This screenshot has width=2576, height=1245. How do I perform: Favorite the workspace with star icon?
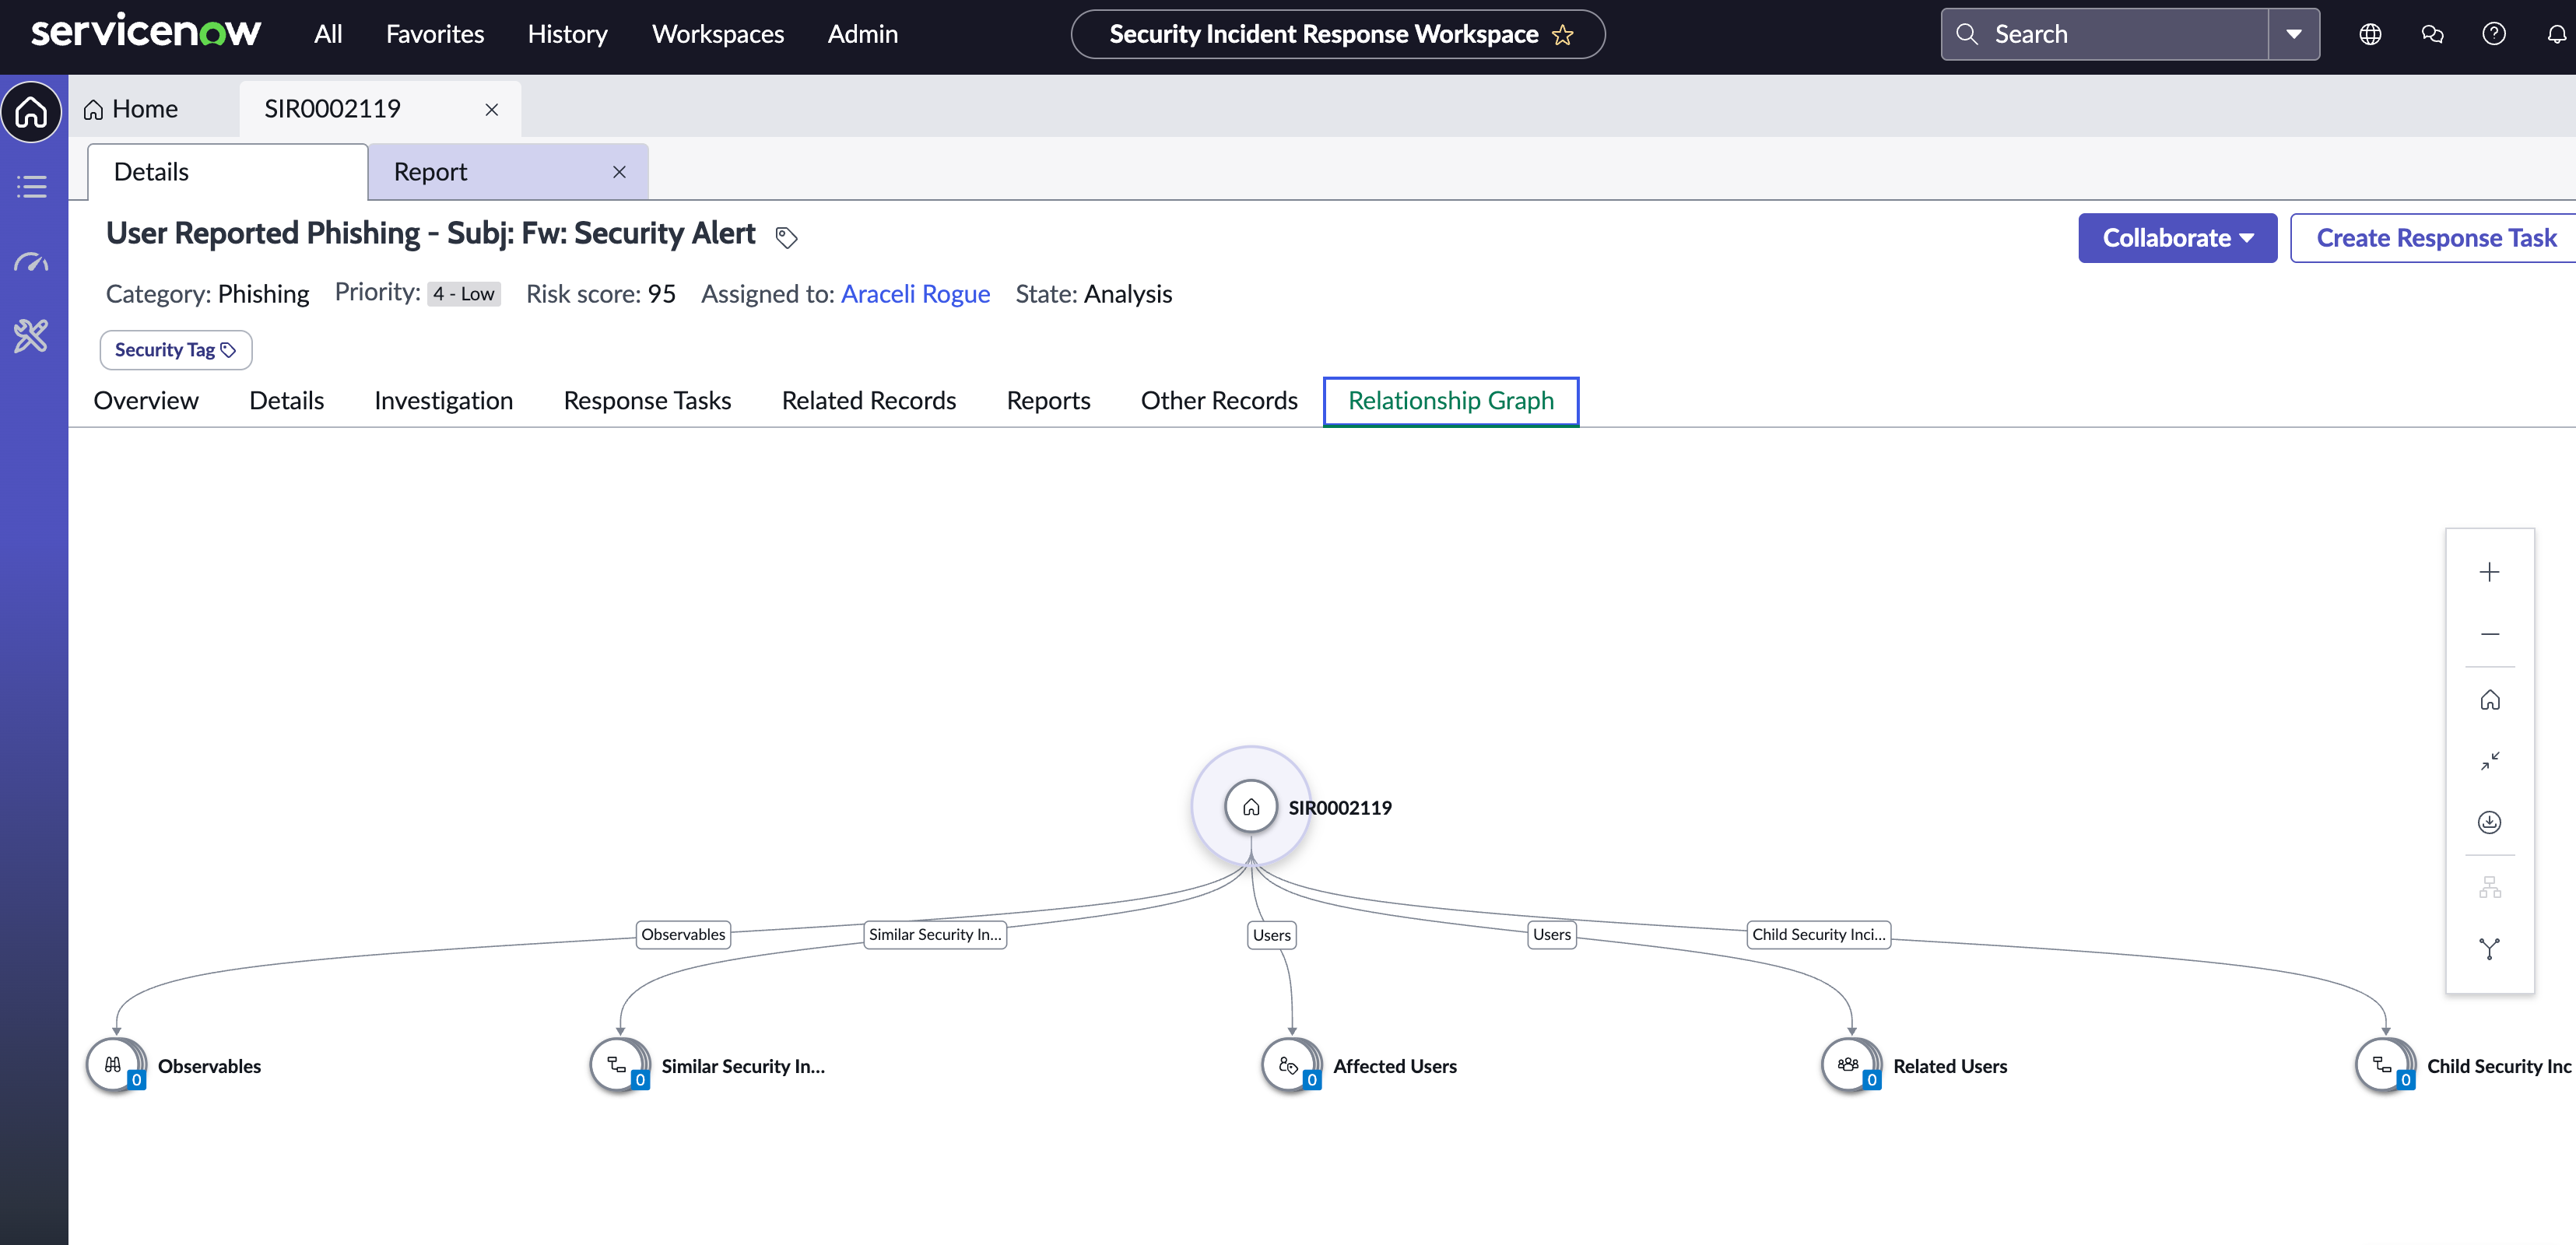(x=1563, y=35)
